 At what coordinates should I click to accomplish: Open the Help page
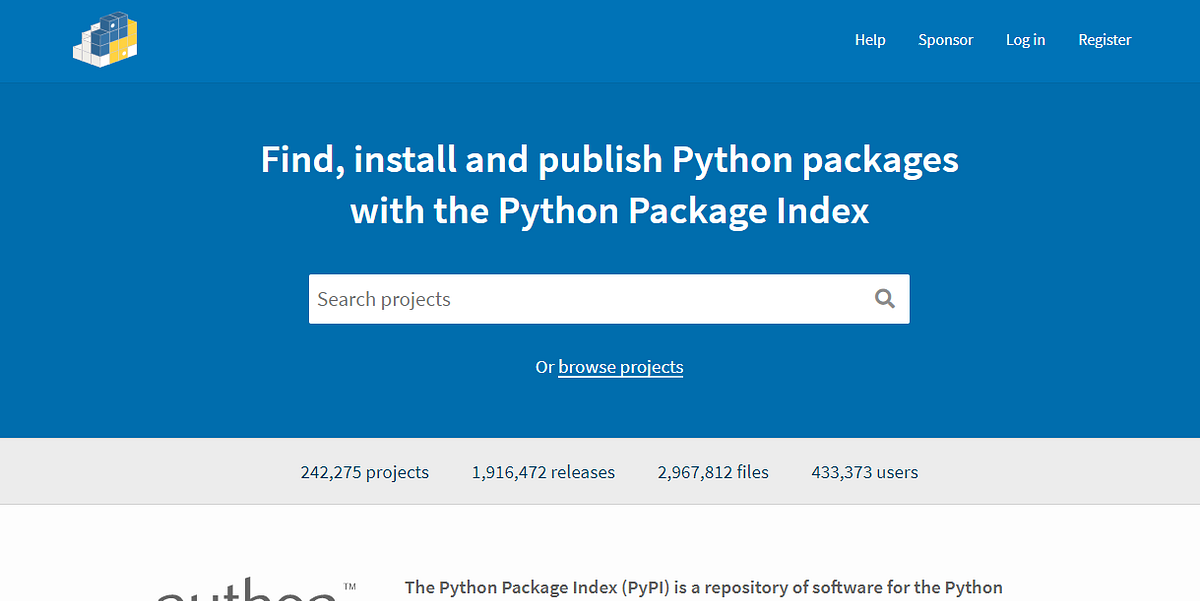coord(869,40)
